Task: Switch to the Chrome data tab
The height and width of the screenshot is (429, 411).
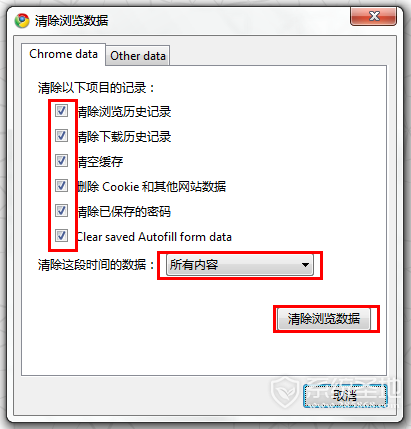Action: [63, 54]
